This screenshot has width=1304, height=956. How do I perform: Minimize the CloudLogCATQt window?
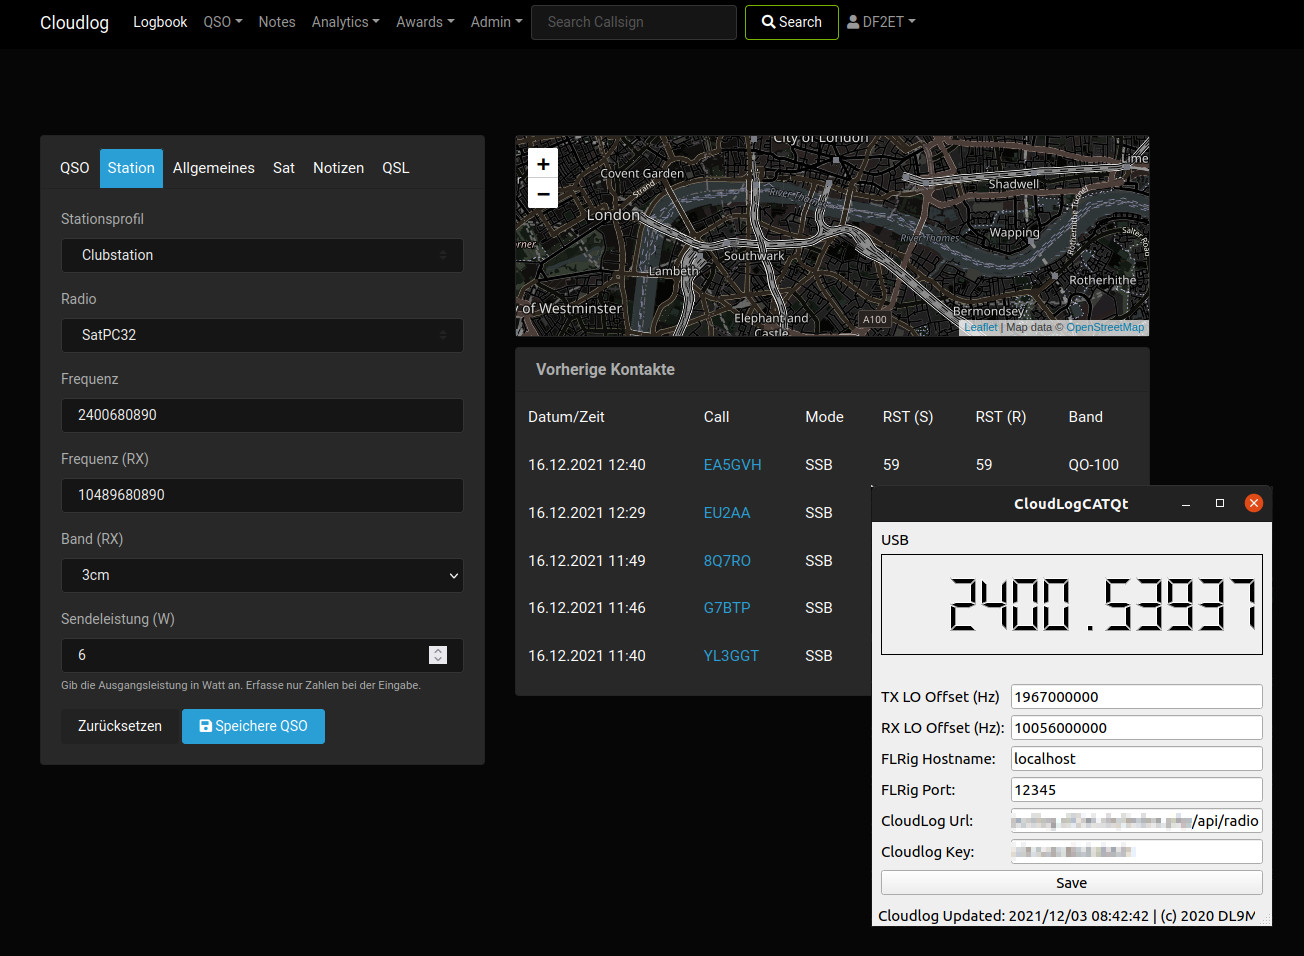[1186, 503]
